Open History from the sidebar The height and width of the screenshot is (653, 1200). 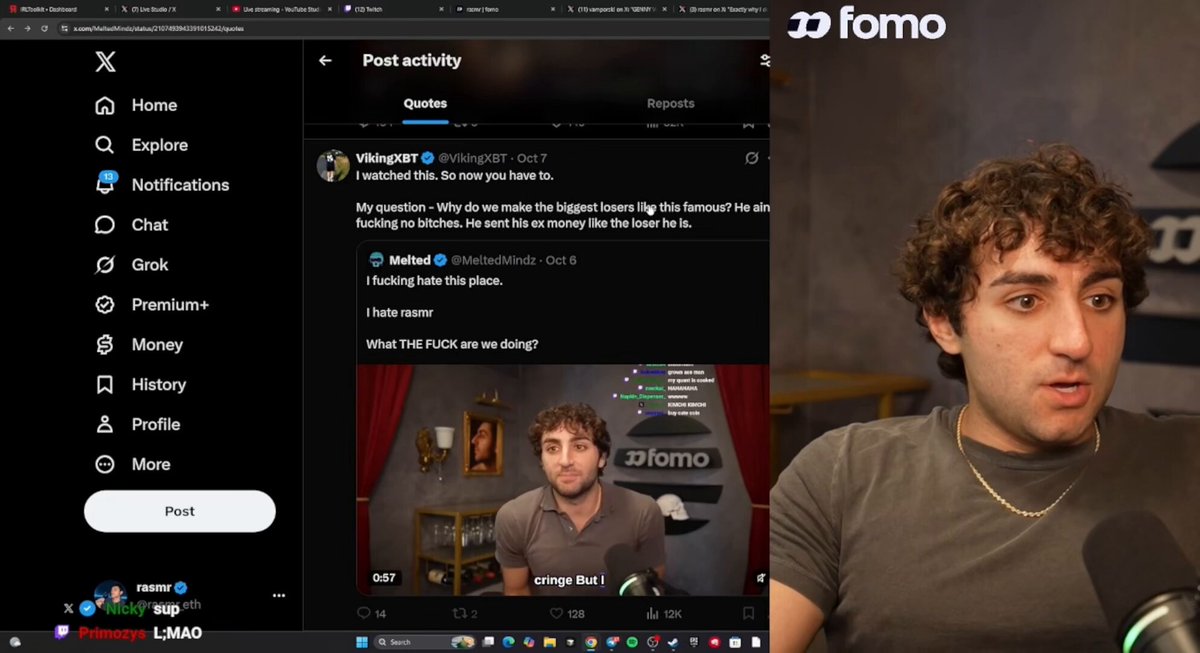tap(140, 385)
